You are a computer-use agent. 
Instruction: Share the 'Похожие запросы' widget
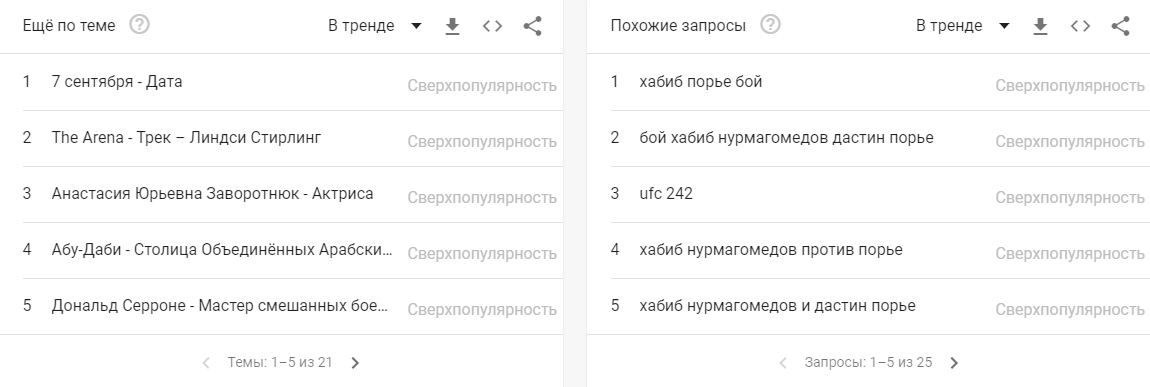[x=1120, y=26]
